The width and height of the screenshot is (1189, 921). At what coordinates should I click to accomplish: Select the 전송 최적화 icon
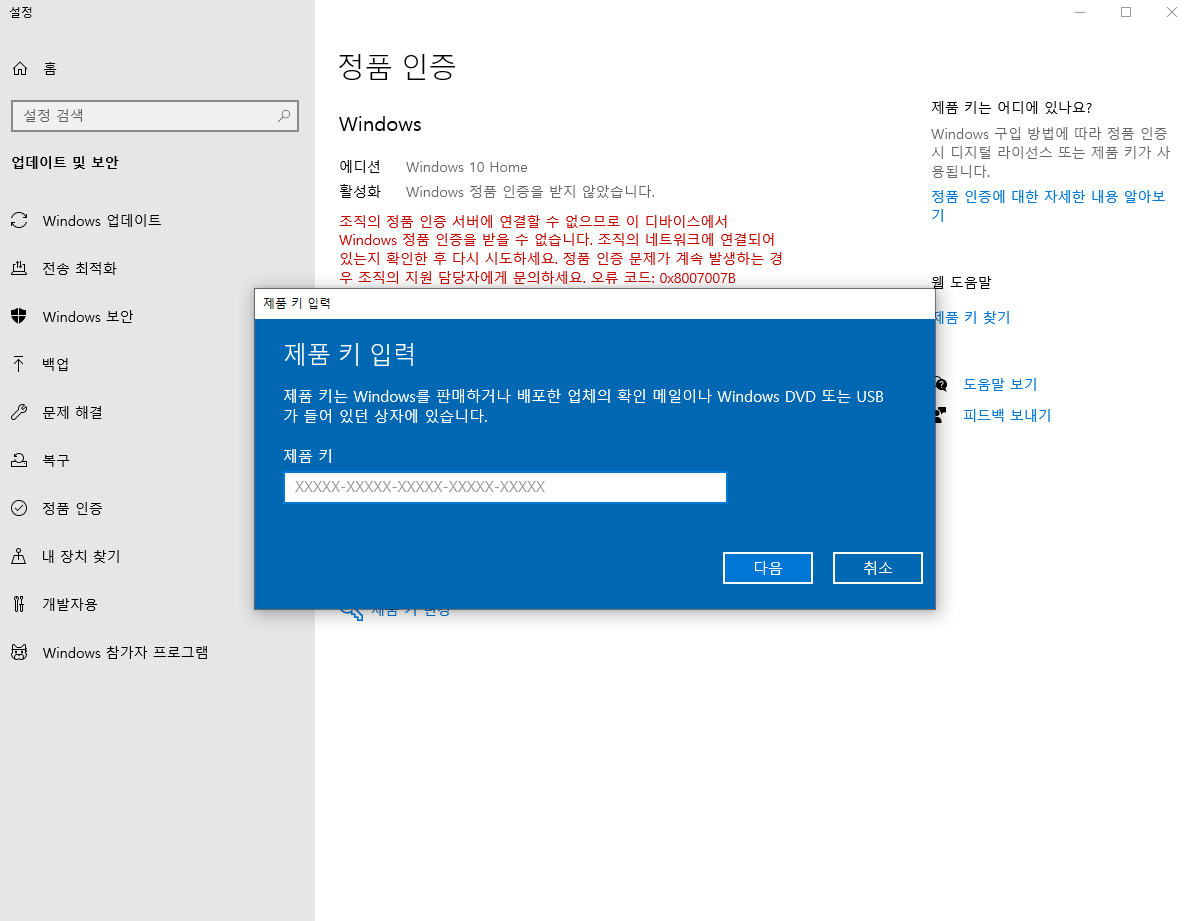(19, 268)
